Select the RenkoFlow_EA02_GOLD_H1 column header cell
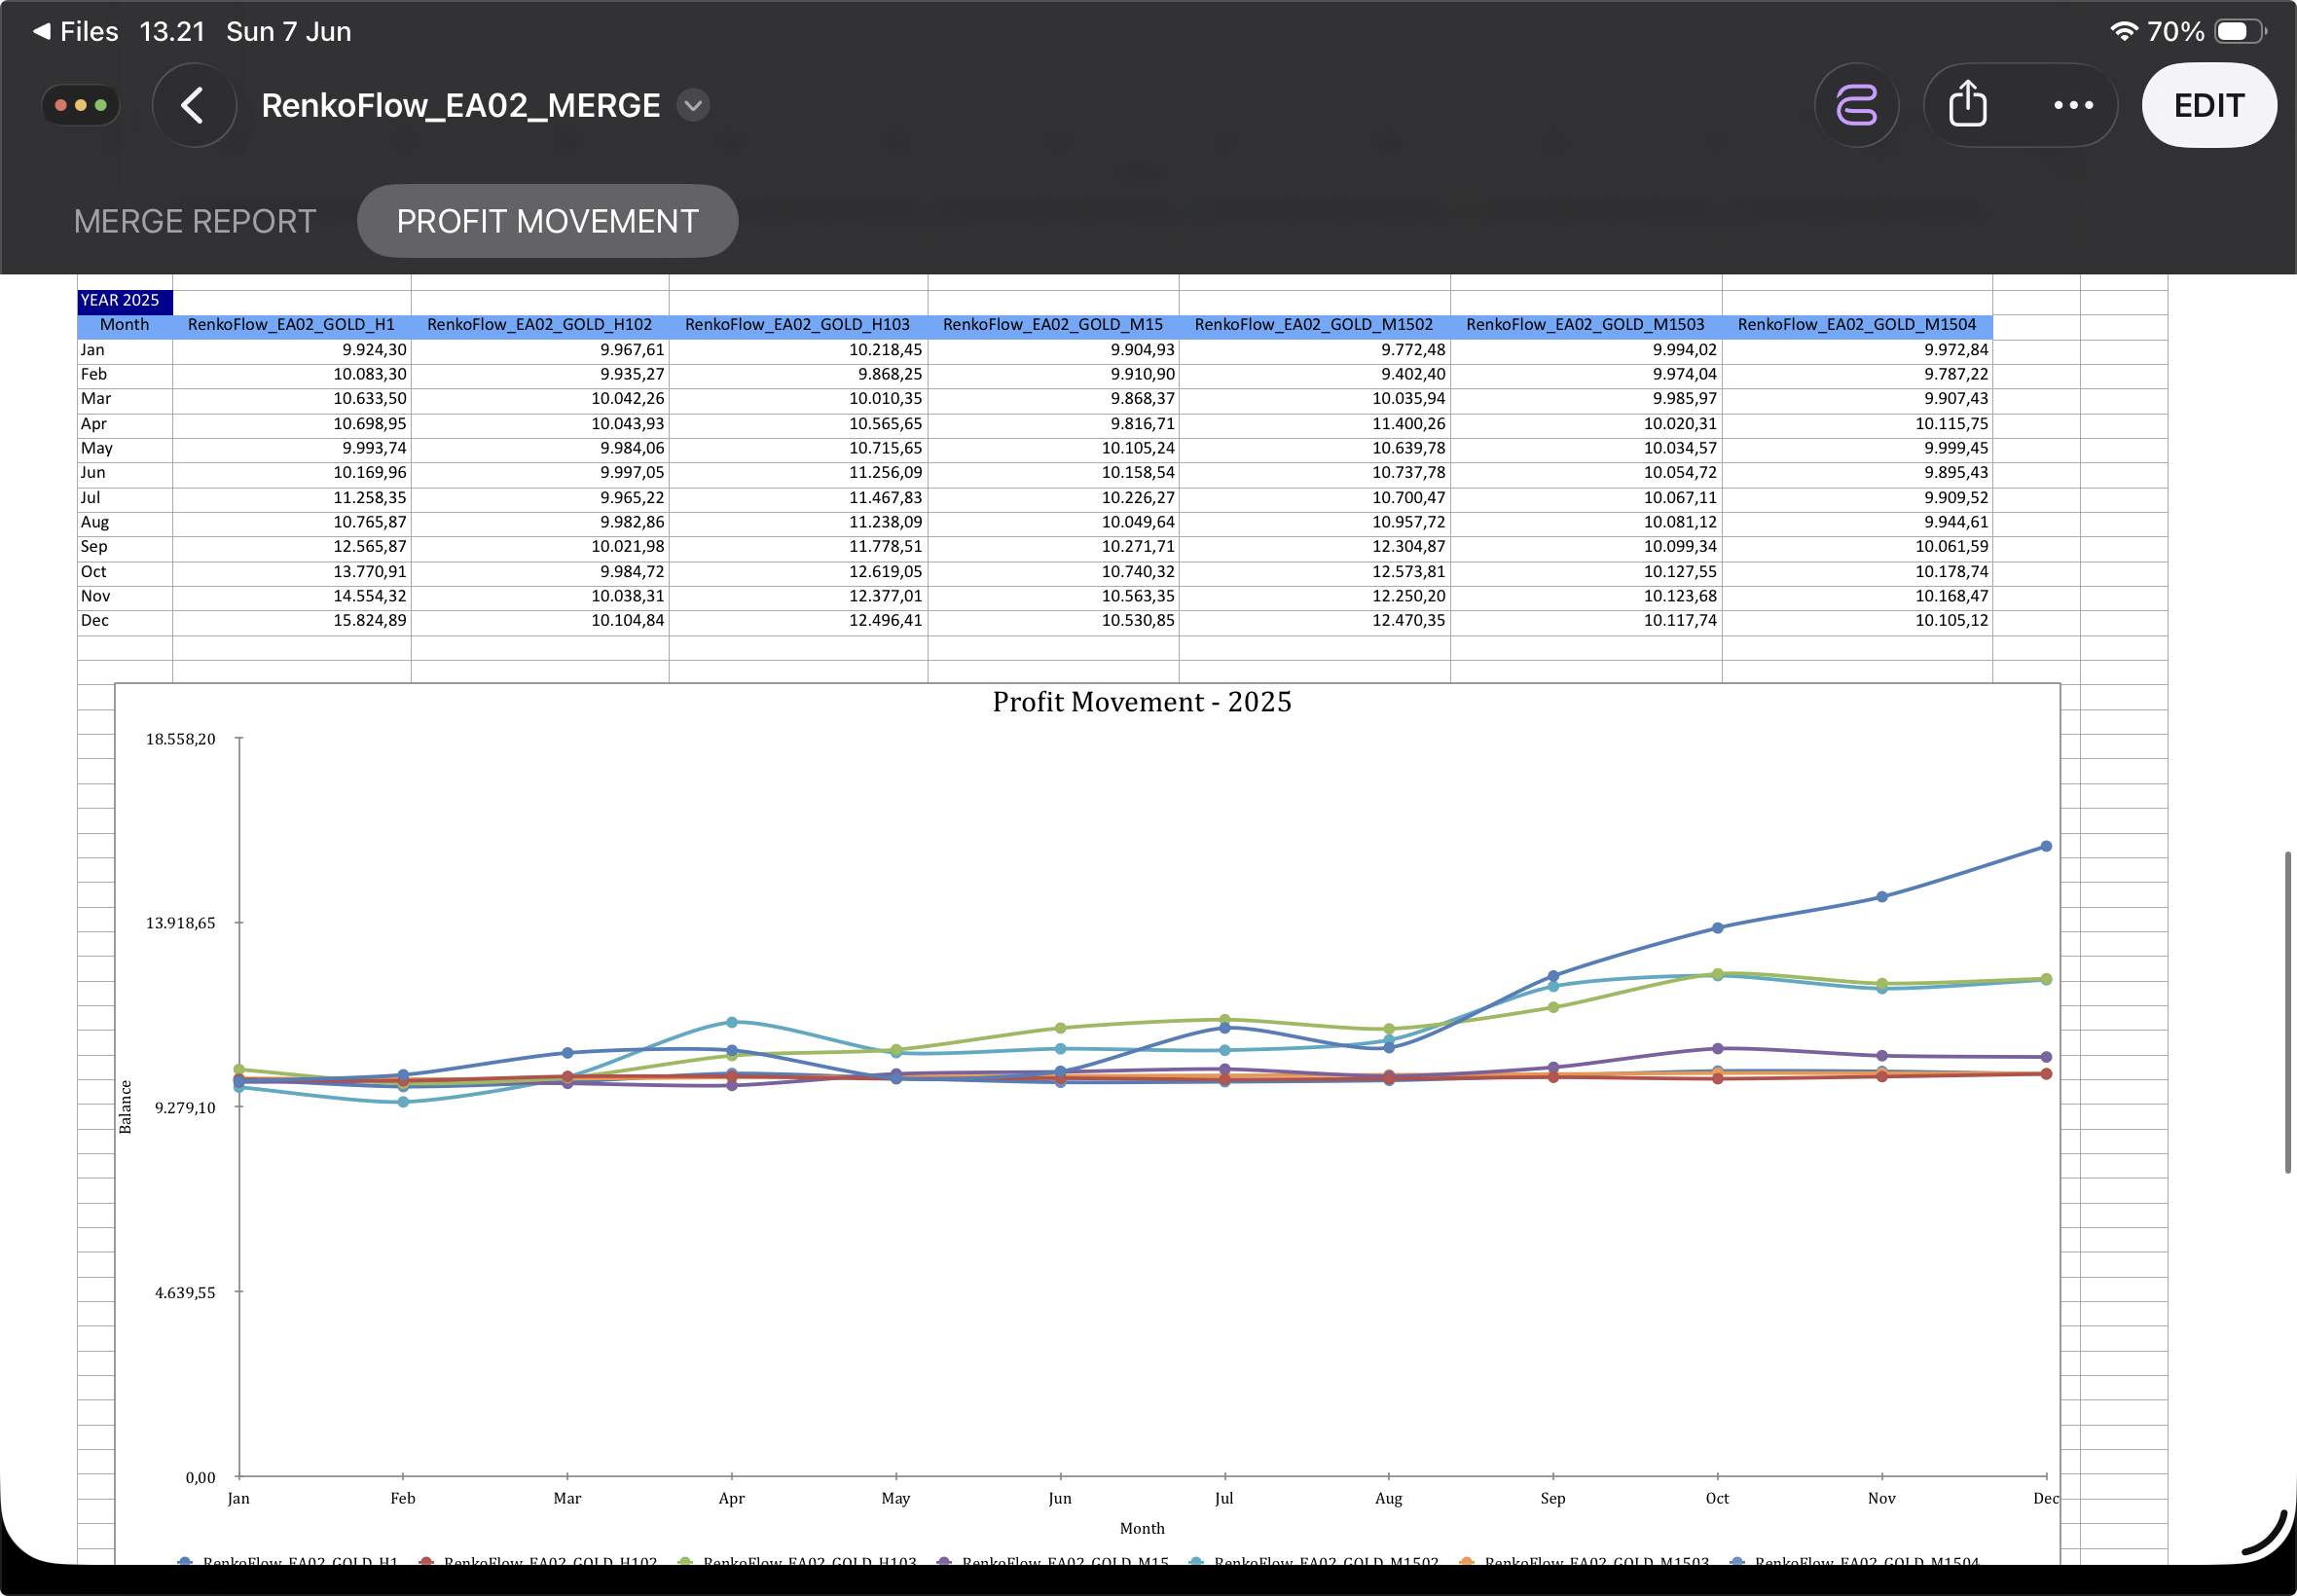This screenshot has height=1596, width=2297. (291, 325)
